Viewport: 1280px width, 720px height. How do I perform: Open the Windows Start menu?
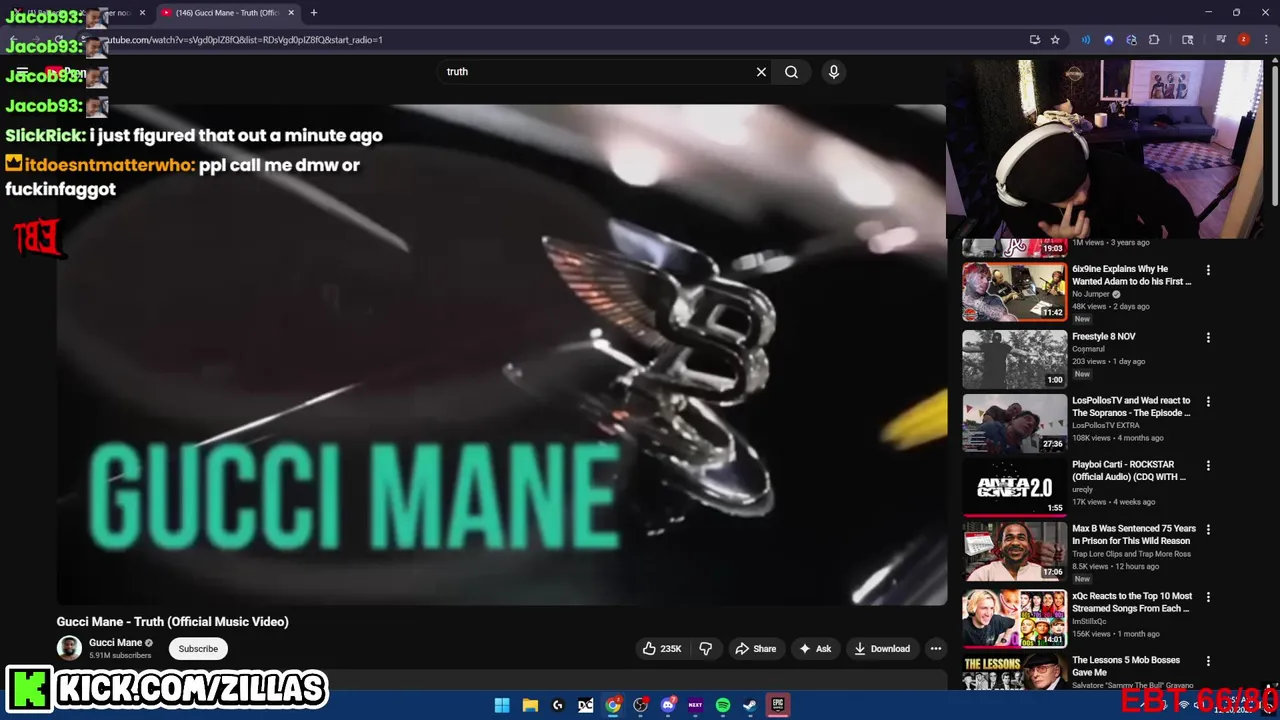click(502, 705)
